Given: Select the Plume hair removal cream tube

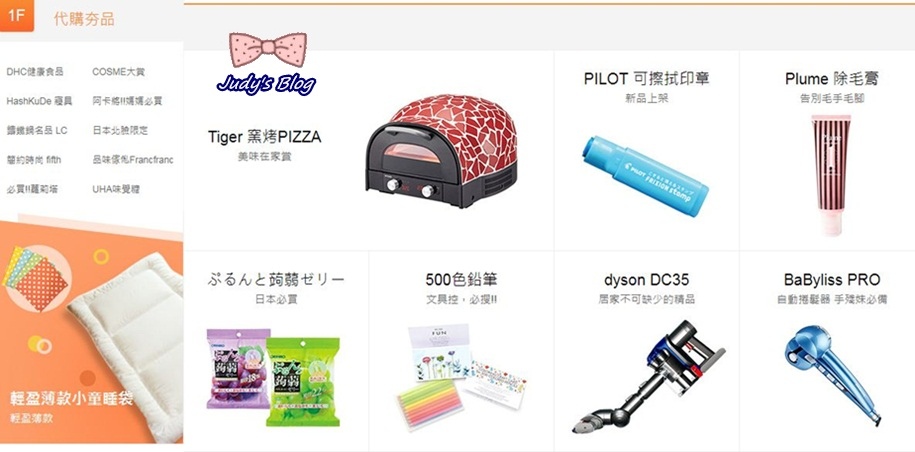Looking at the screenshot, I should click(x=830, y=175).
